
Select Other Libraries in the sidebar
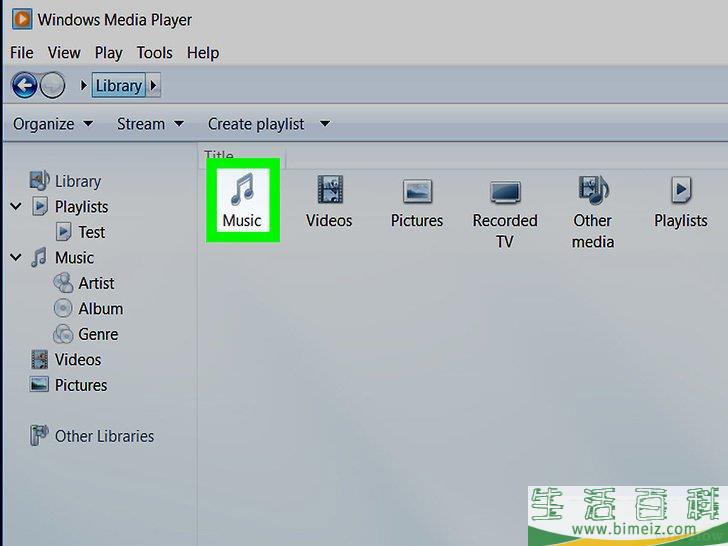click(104, 436)
